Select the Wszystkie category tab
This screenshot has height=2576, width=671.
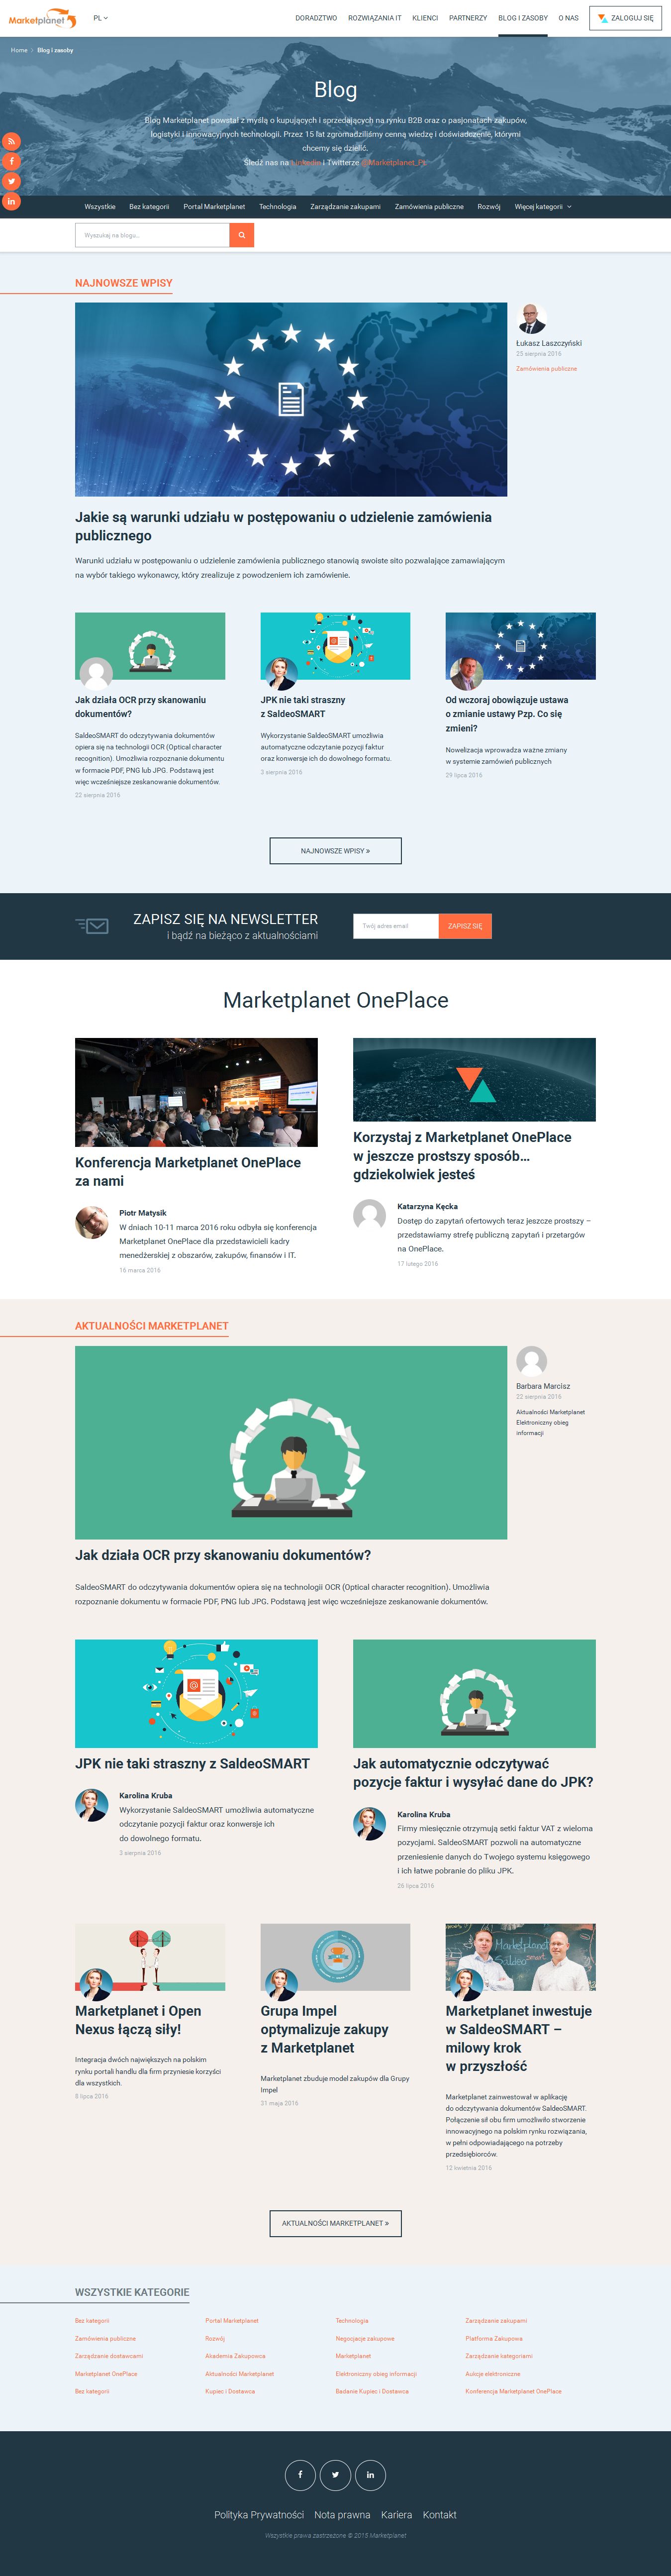tap(100, 207)
